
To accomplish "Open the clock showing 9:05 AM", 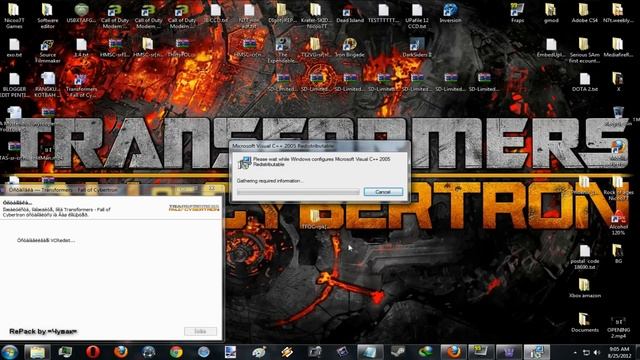I will [619, 352].
